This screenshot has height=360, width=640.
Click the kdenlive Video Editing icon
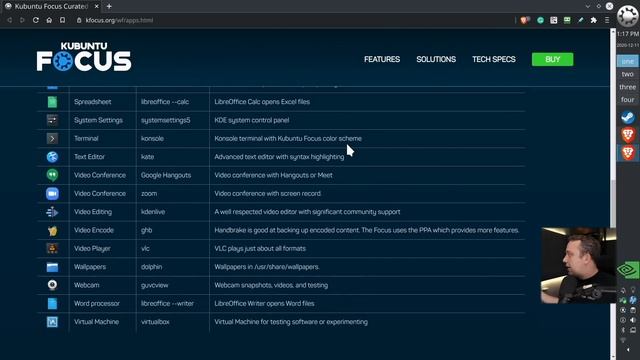coord(52,212)
